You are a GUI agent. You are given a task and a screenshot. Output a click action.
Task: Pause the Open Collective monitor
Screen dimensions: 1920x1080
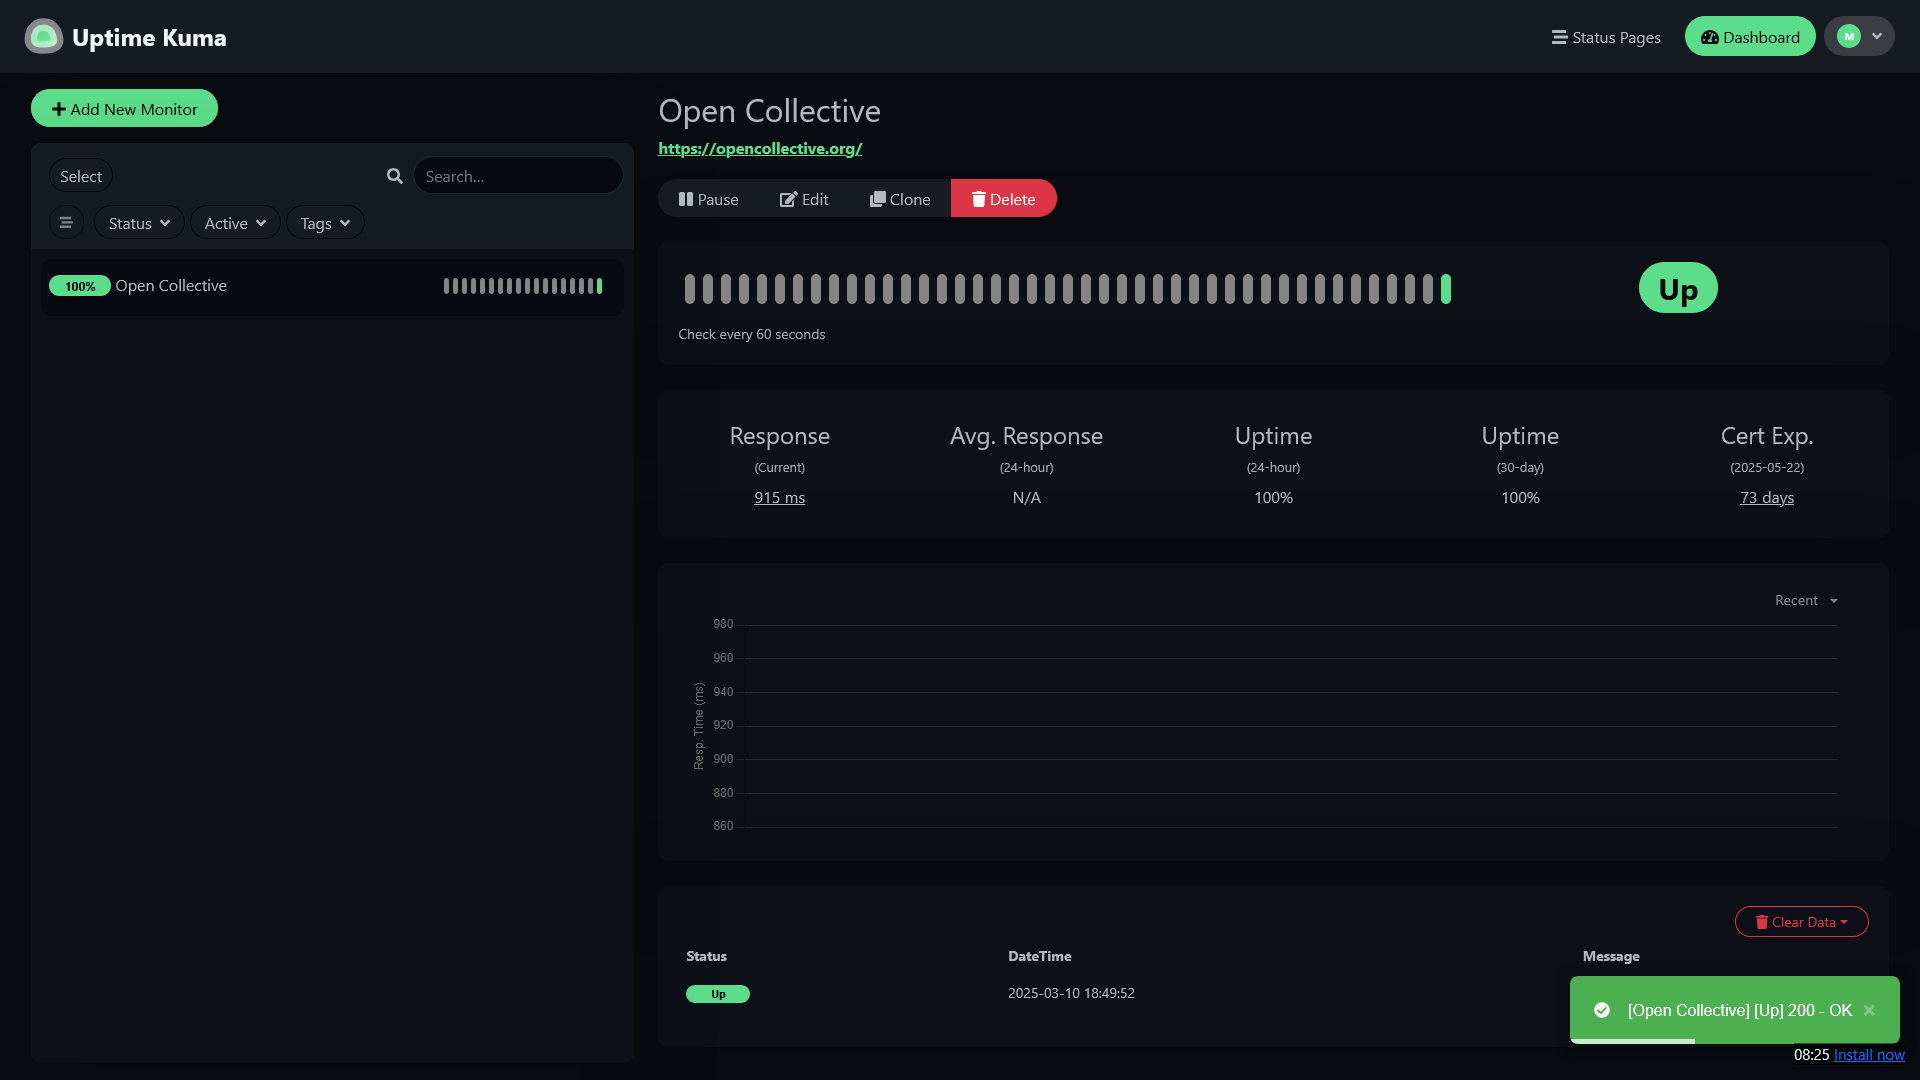(x=708, y=199)
